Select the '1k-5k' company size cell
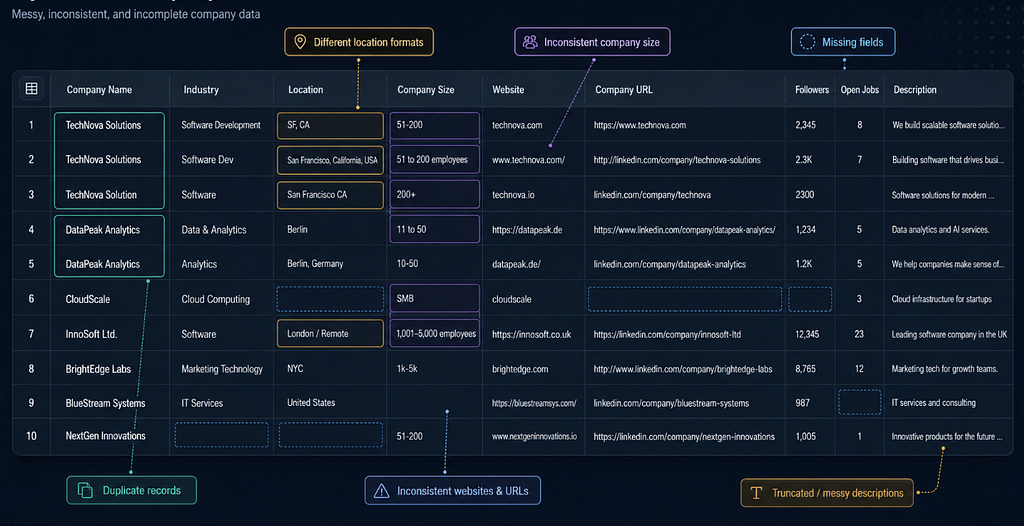This screenshot has height=526, width=1024. [407, 369]
